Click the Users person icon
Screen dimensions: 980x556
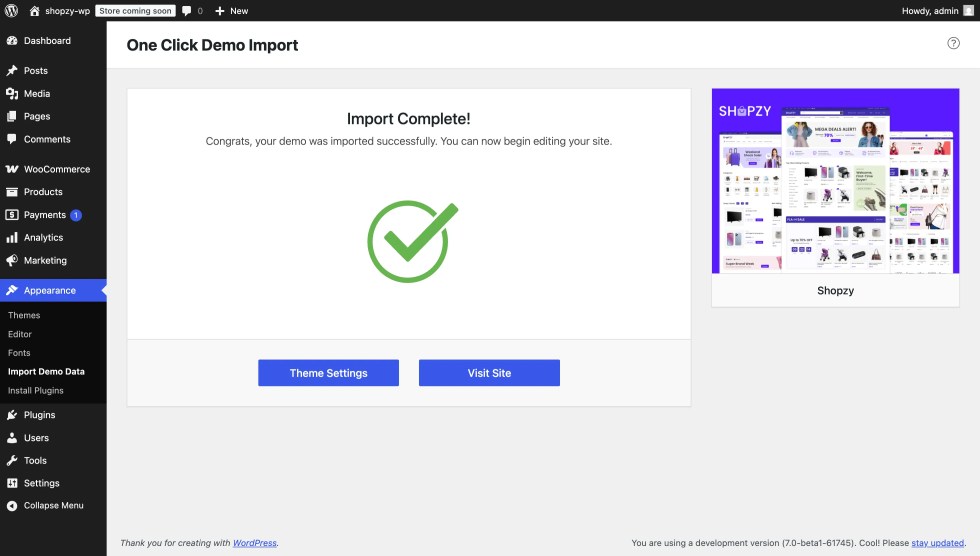pyautogui.click(x=12, y=438)
